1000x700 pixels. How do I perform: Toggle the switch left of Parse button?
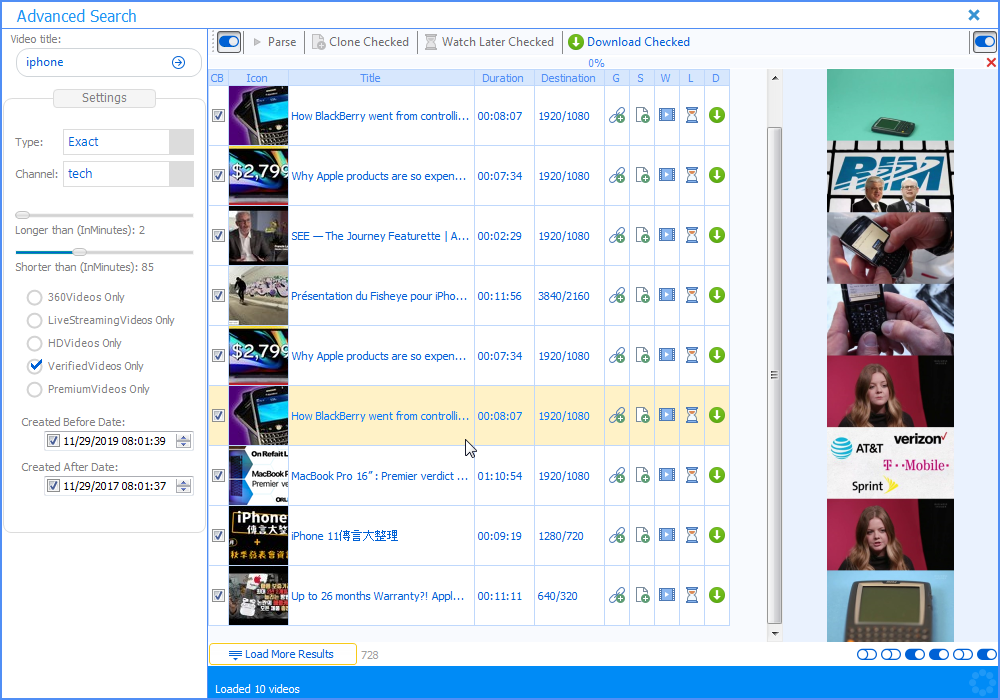point(229,42)
